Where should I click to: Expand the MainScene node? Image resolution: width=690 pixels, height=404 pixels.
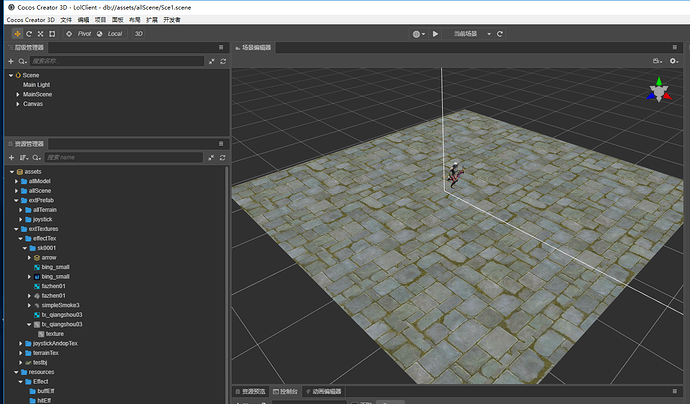tap(18, 94)
